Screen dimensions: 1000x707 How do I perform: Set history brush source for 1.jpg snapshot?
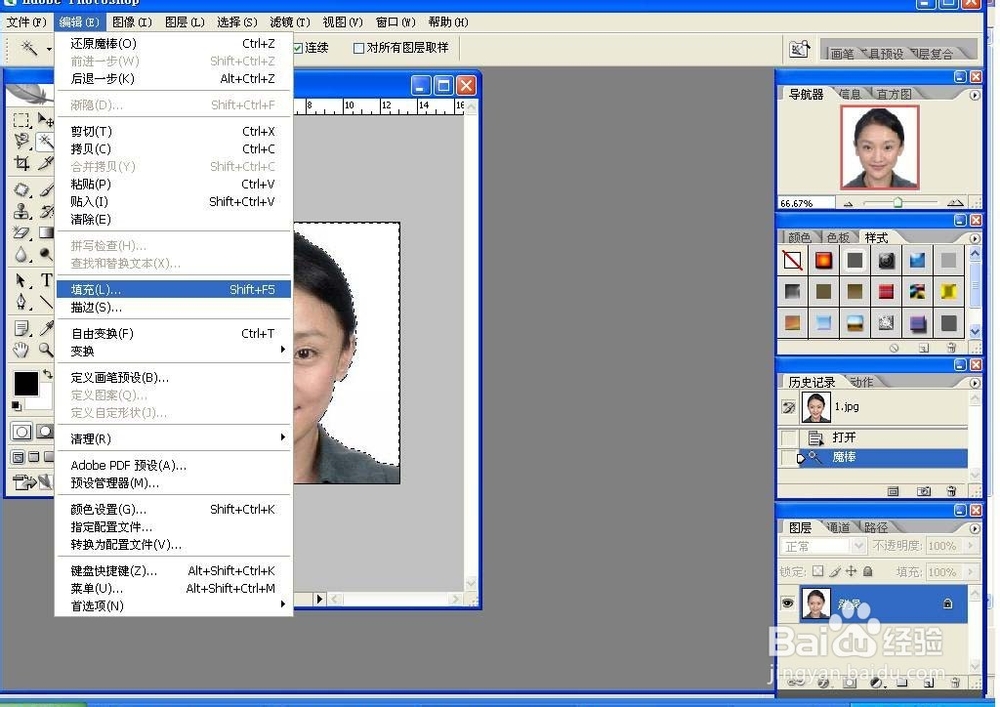788,407
